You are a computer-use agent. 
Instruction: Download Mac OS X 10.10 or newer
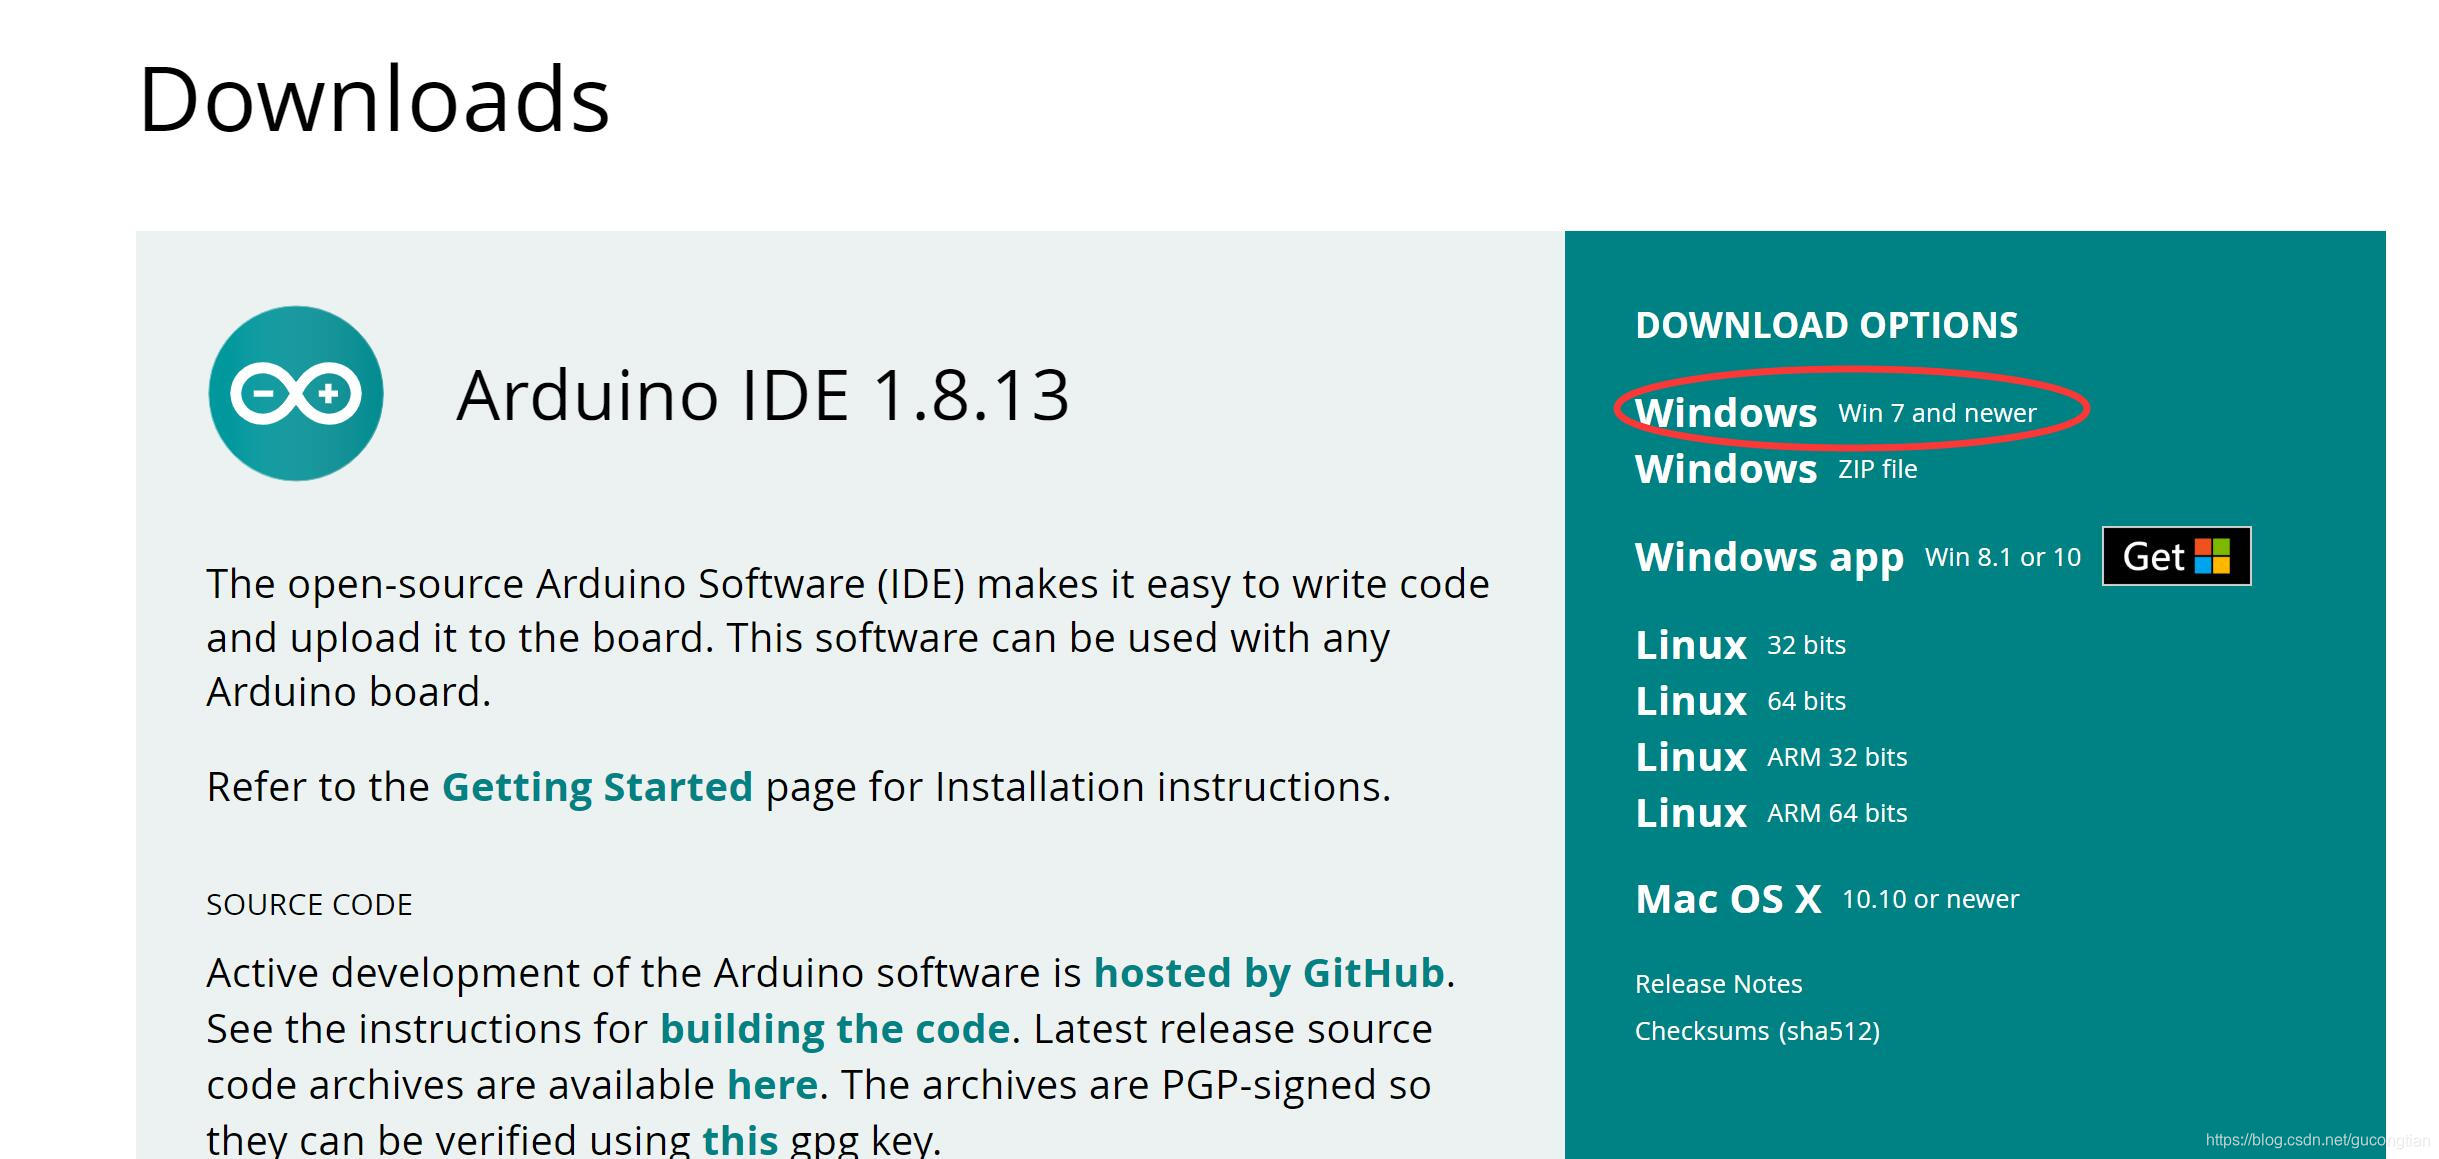1727,899
